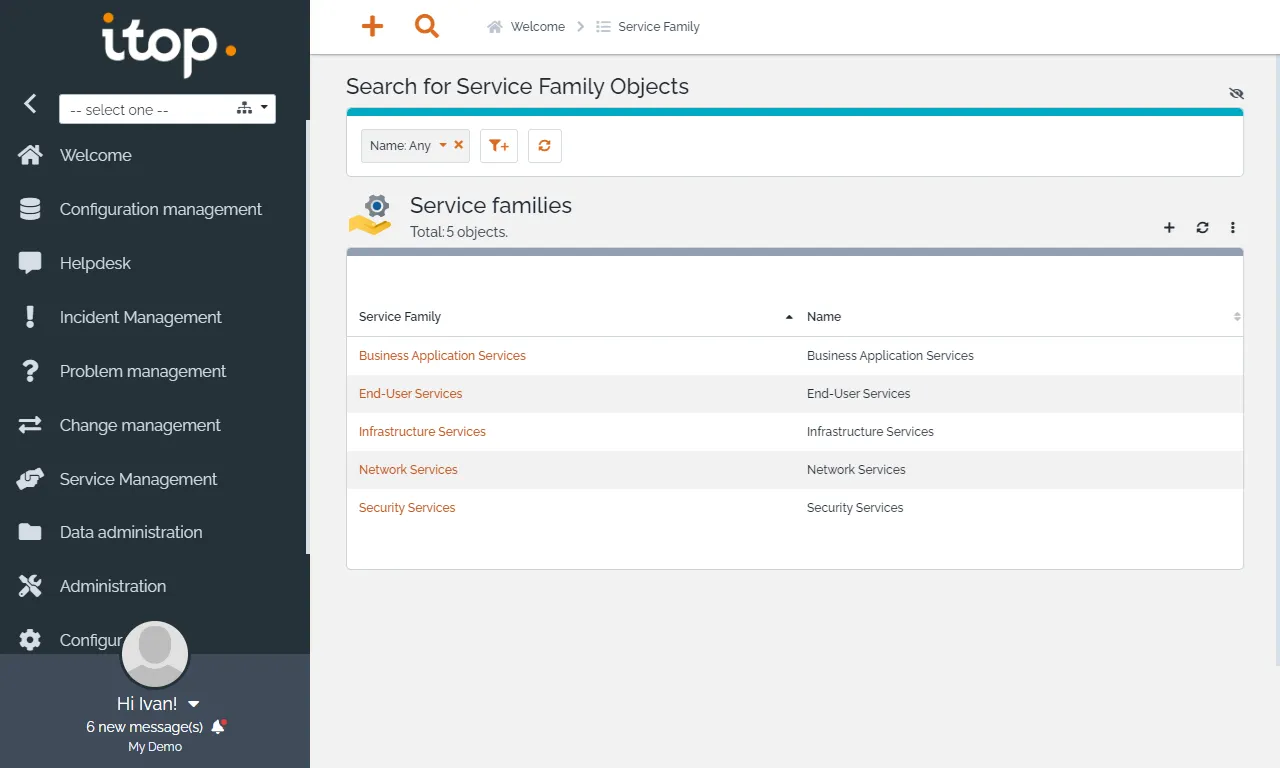Viewport: 1280px width, 768px height.
Task: Open the Configuration management menu
Action: pos(161,209)
